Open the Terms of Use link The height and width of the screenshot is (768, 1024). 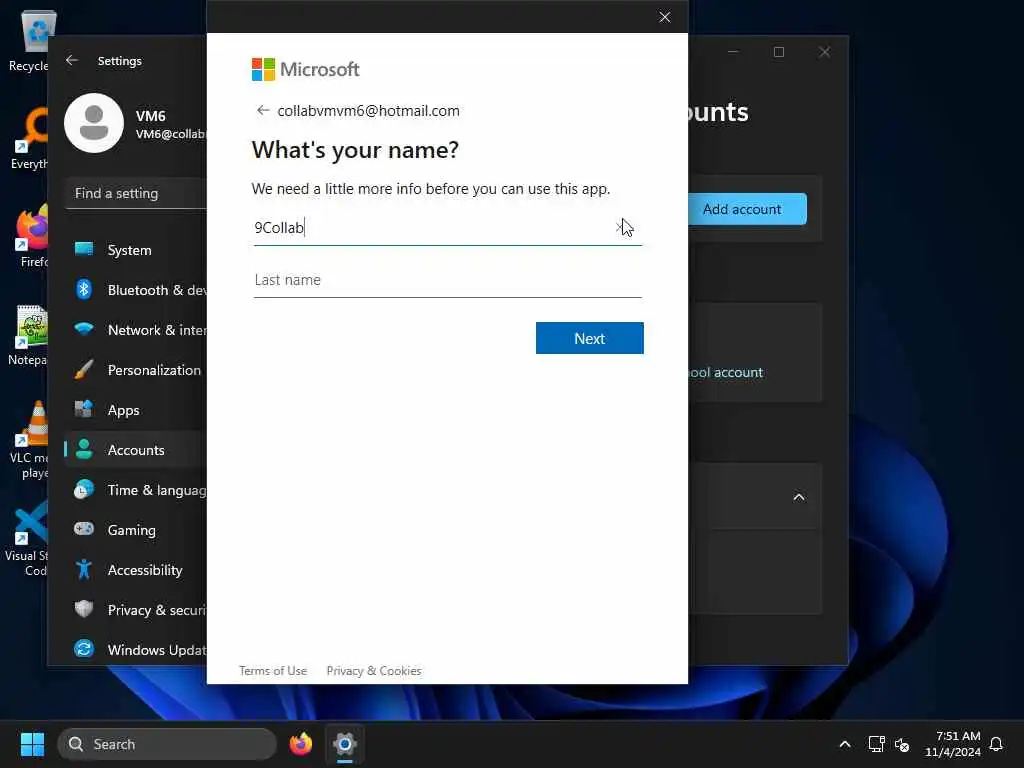pos(272,671)
